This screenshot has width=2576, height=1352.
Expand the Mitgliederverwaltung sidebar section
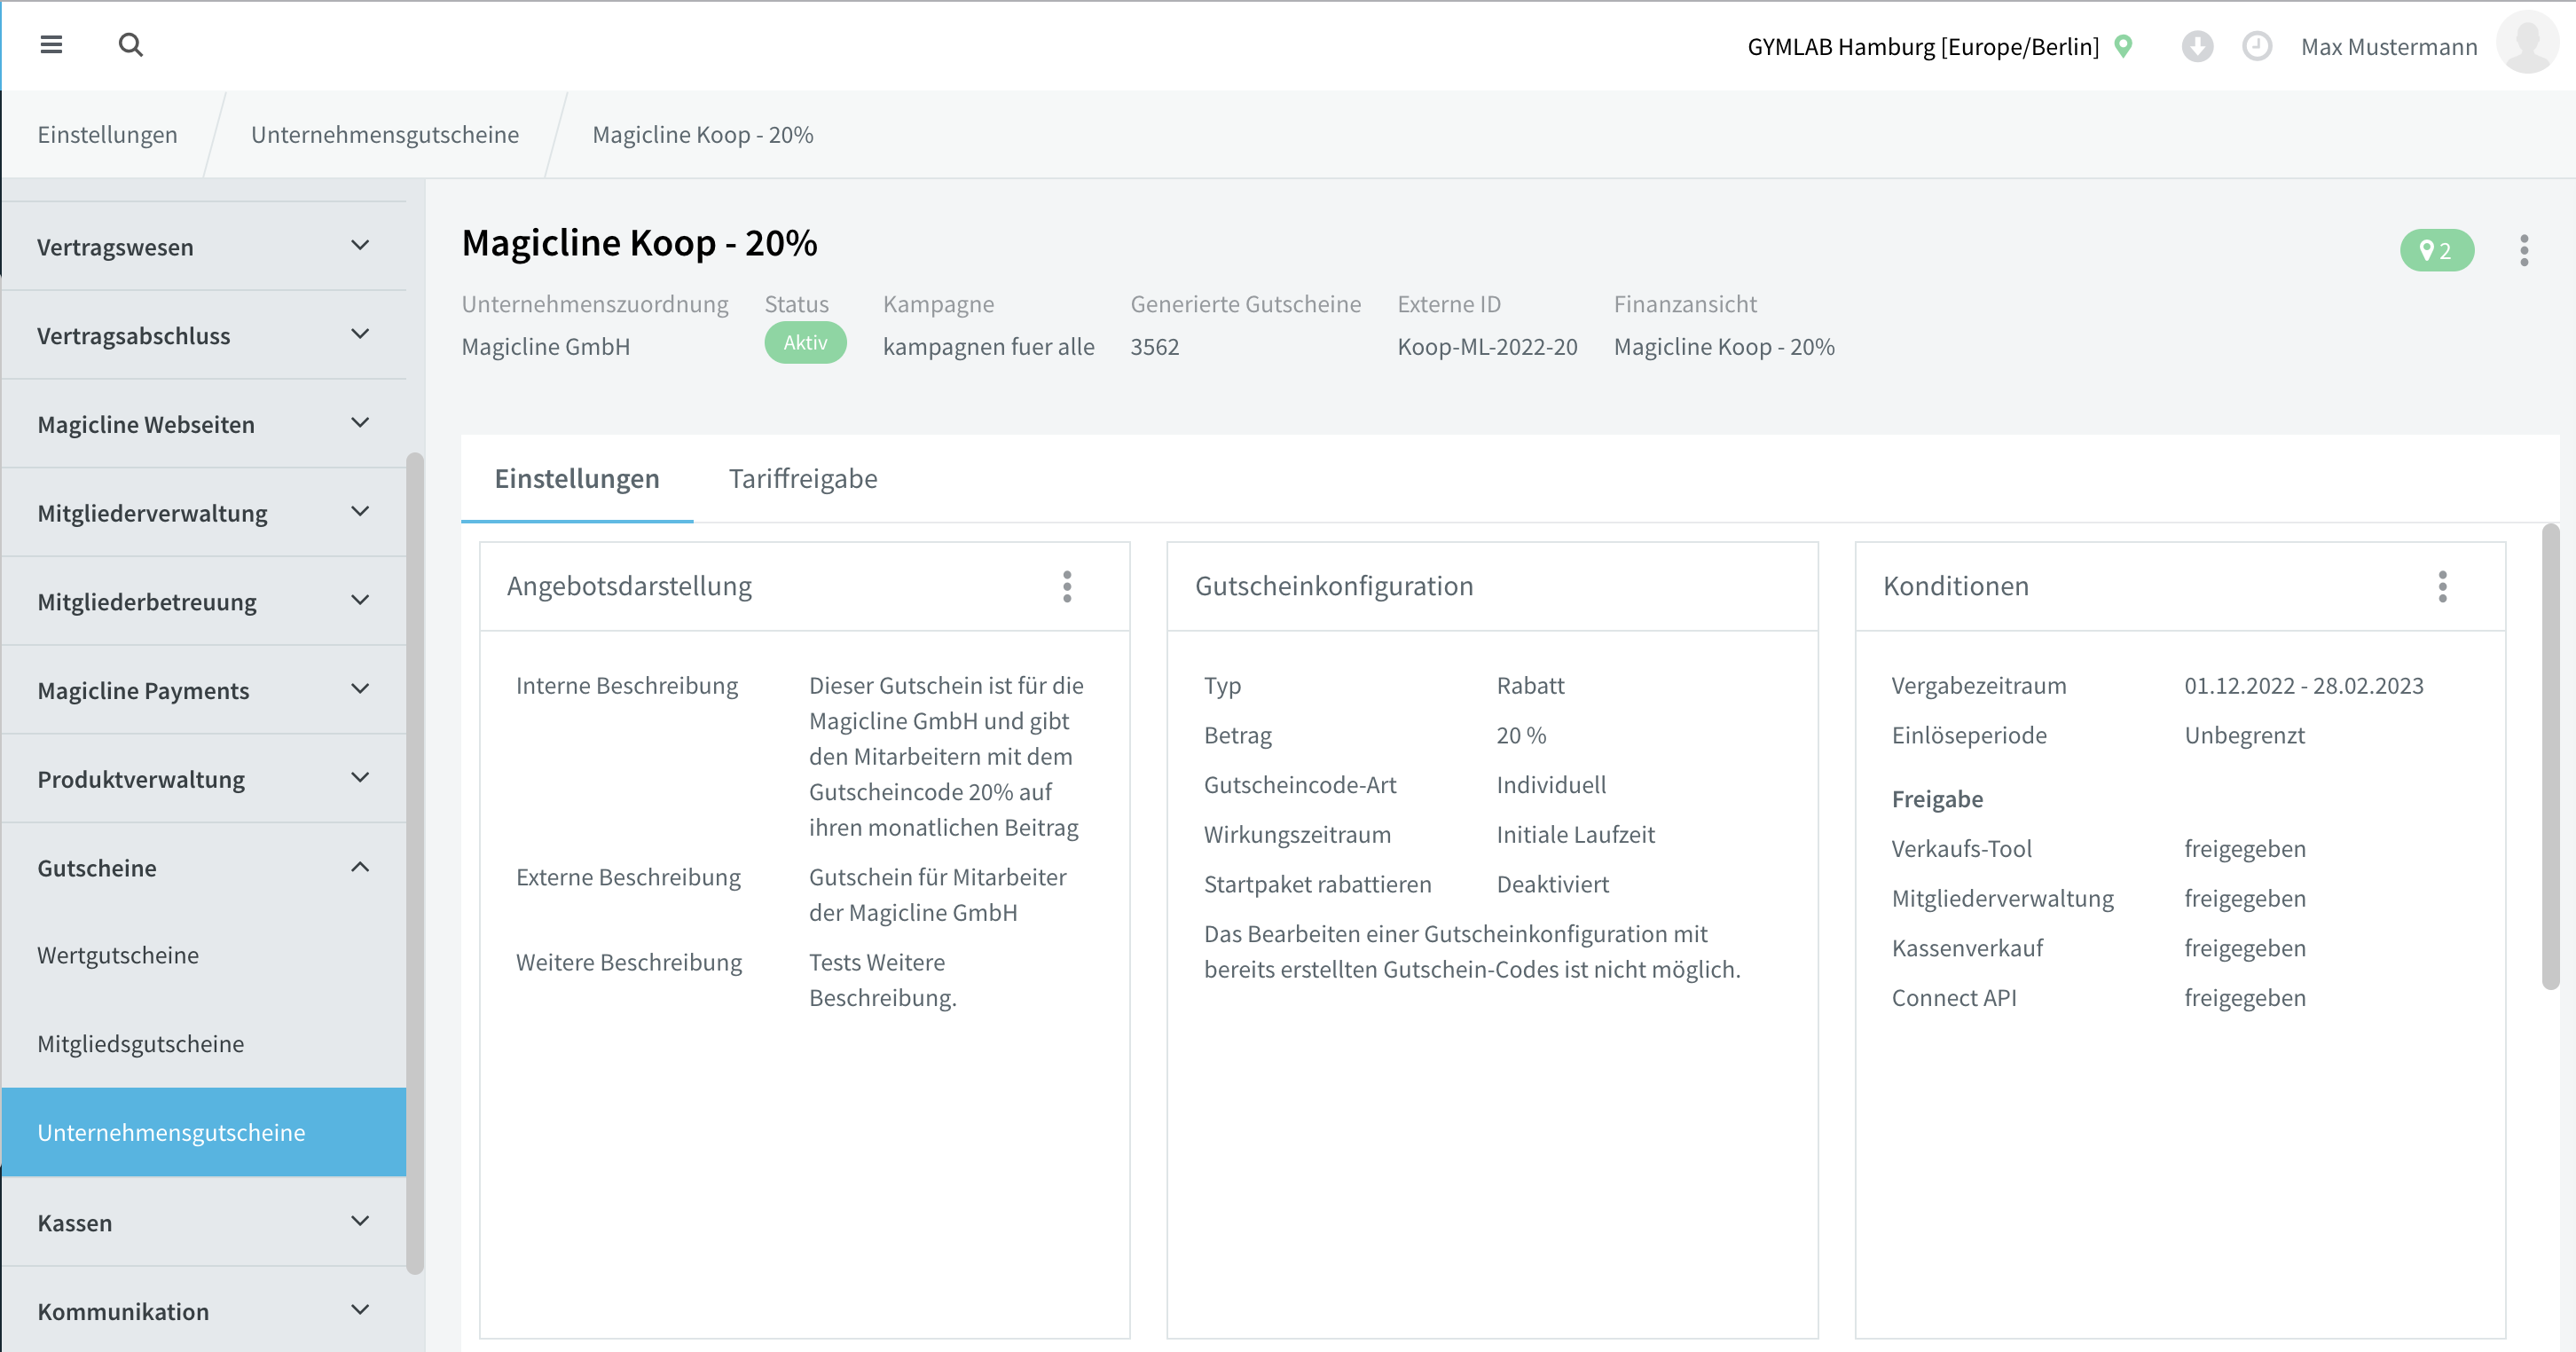tap(204, 512)
